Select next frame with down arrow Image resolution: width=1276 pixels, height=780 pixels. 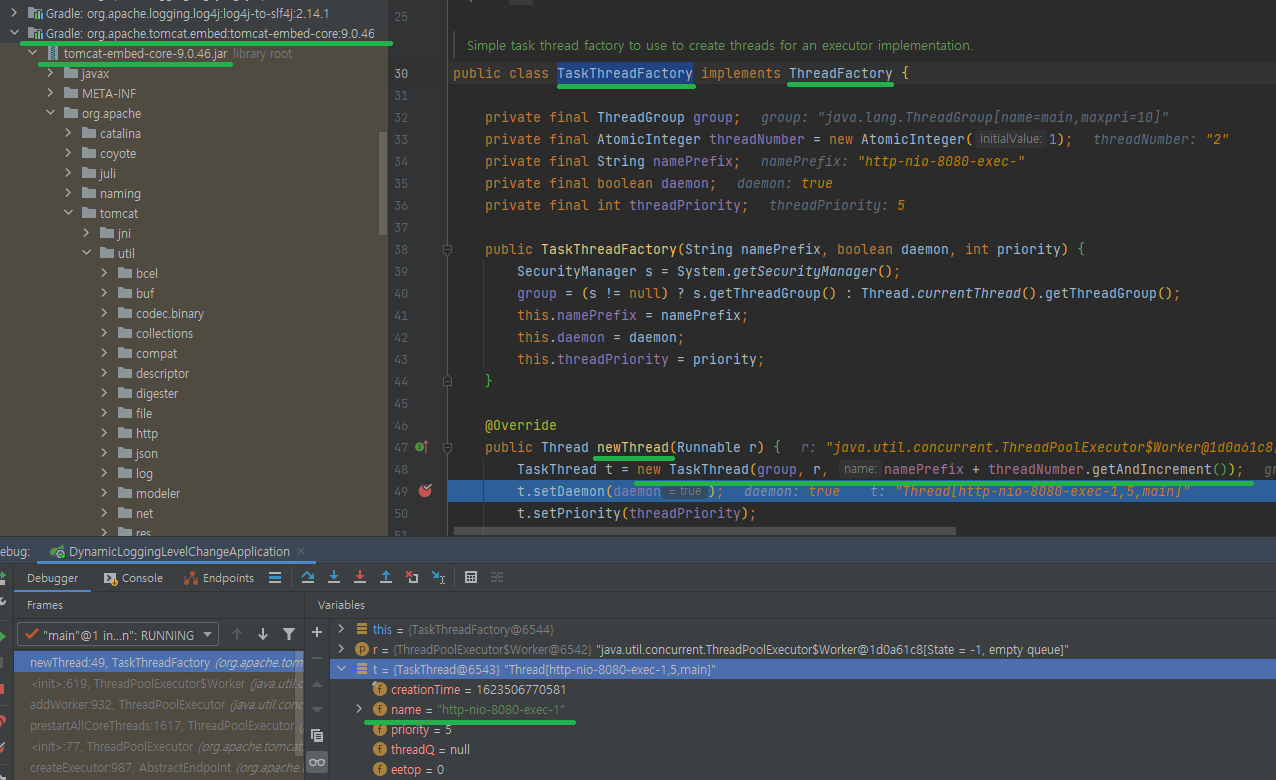pos(263,634)
